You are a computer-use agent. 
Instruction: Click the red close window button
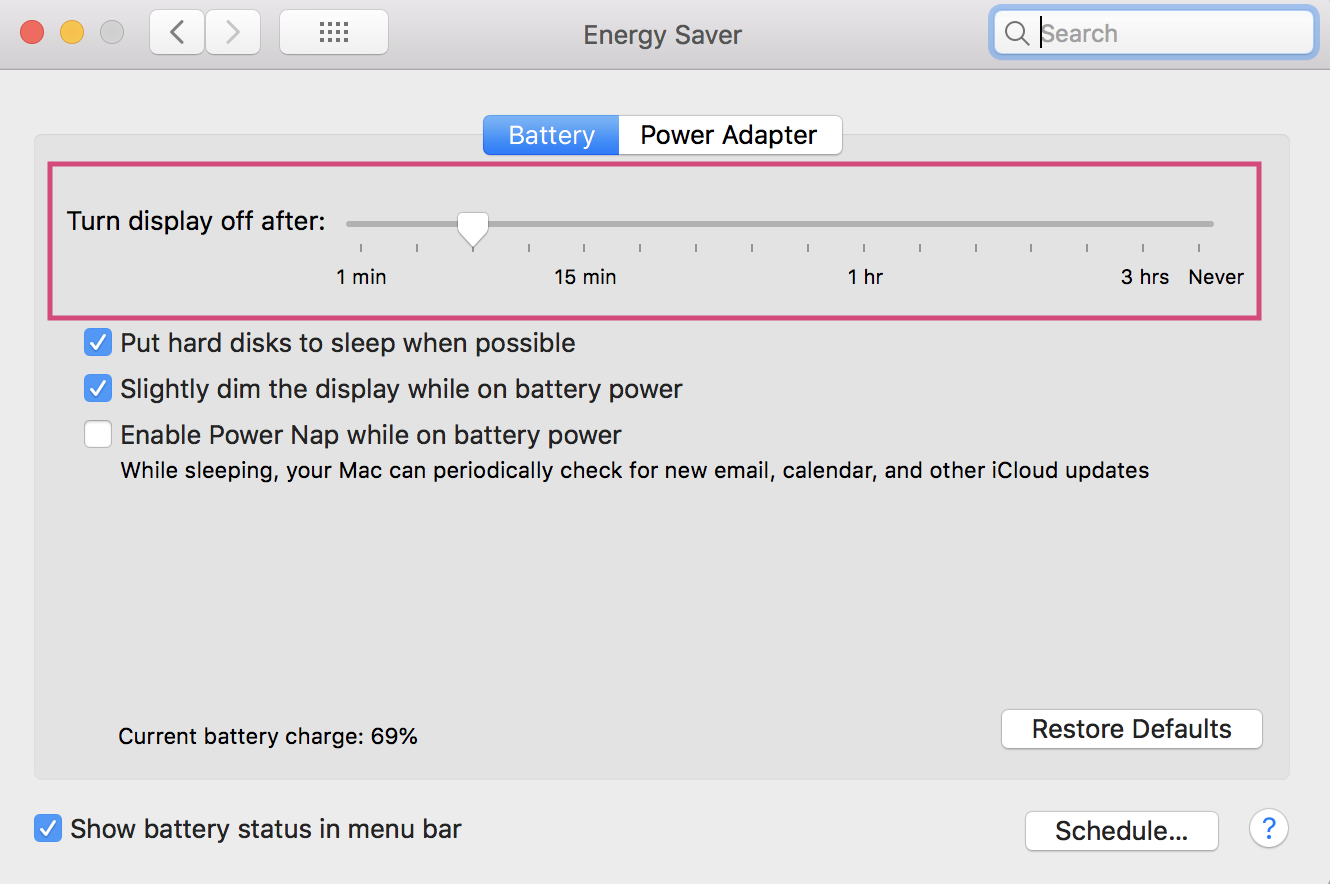click(x=32, y=33)
